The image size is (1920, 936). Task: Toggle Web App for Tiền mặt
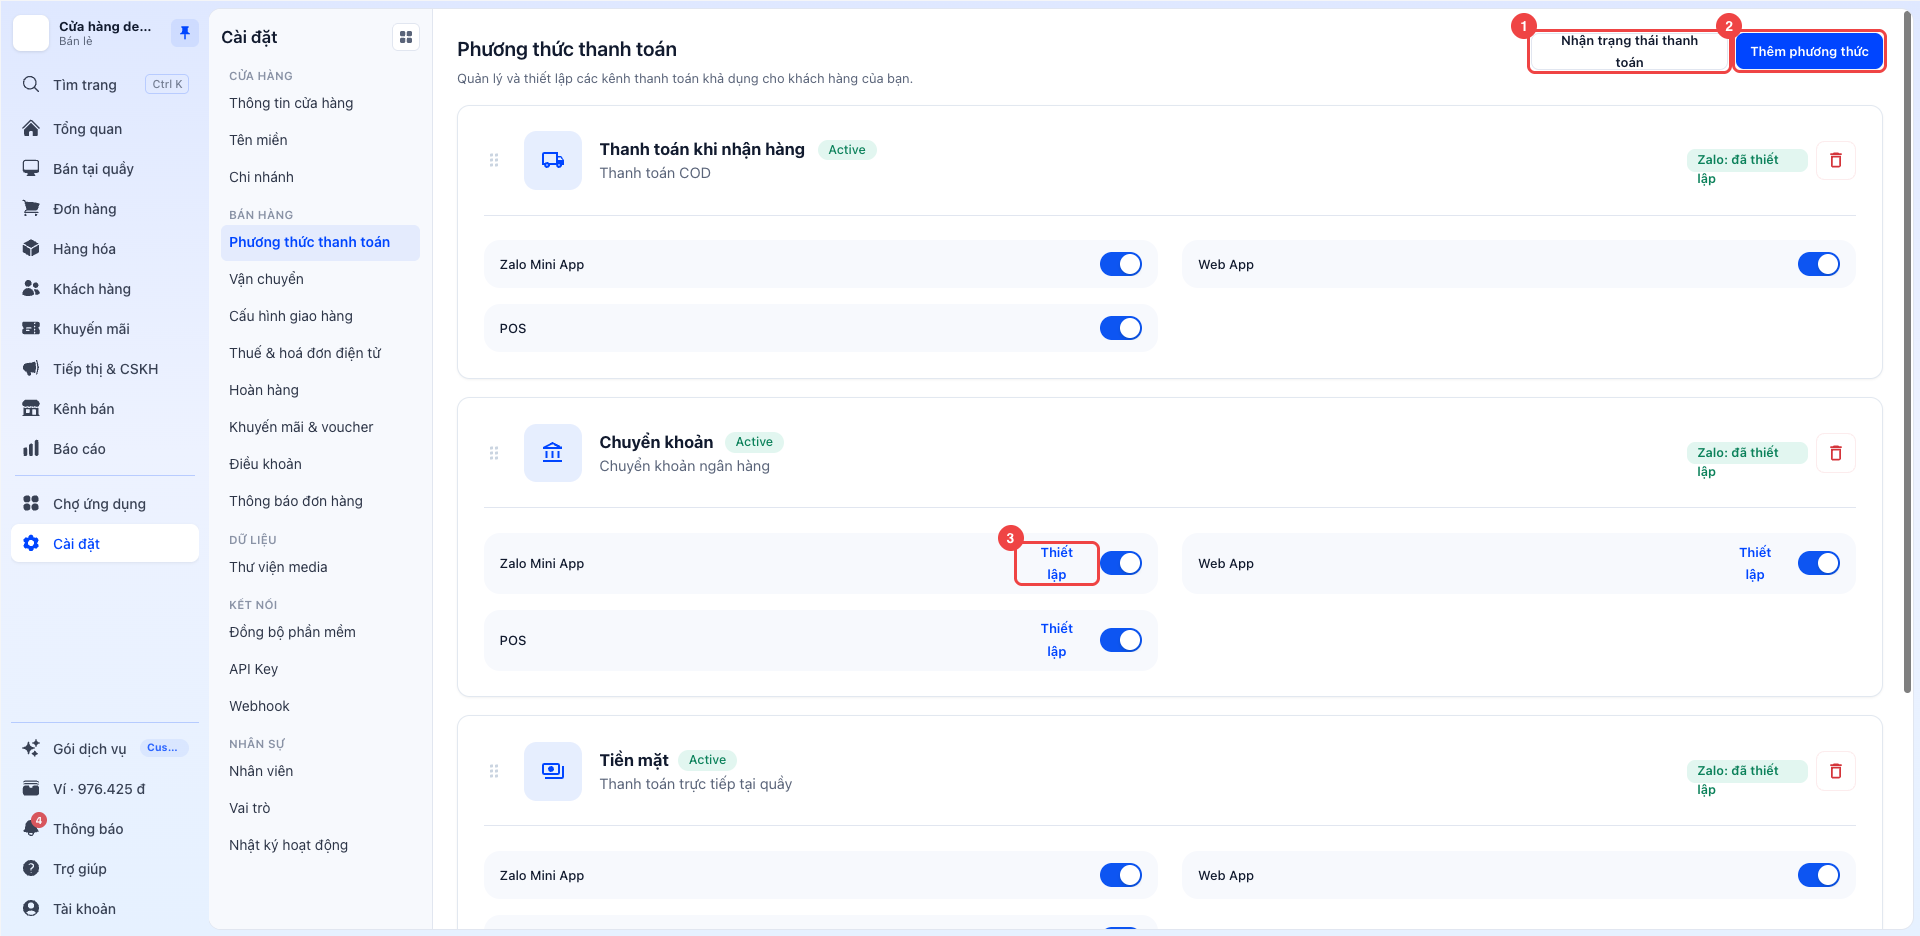(1819, 875)
